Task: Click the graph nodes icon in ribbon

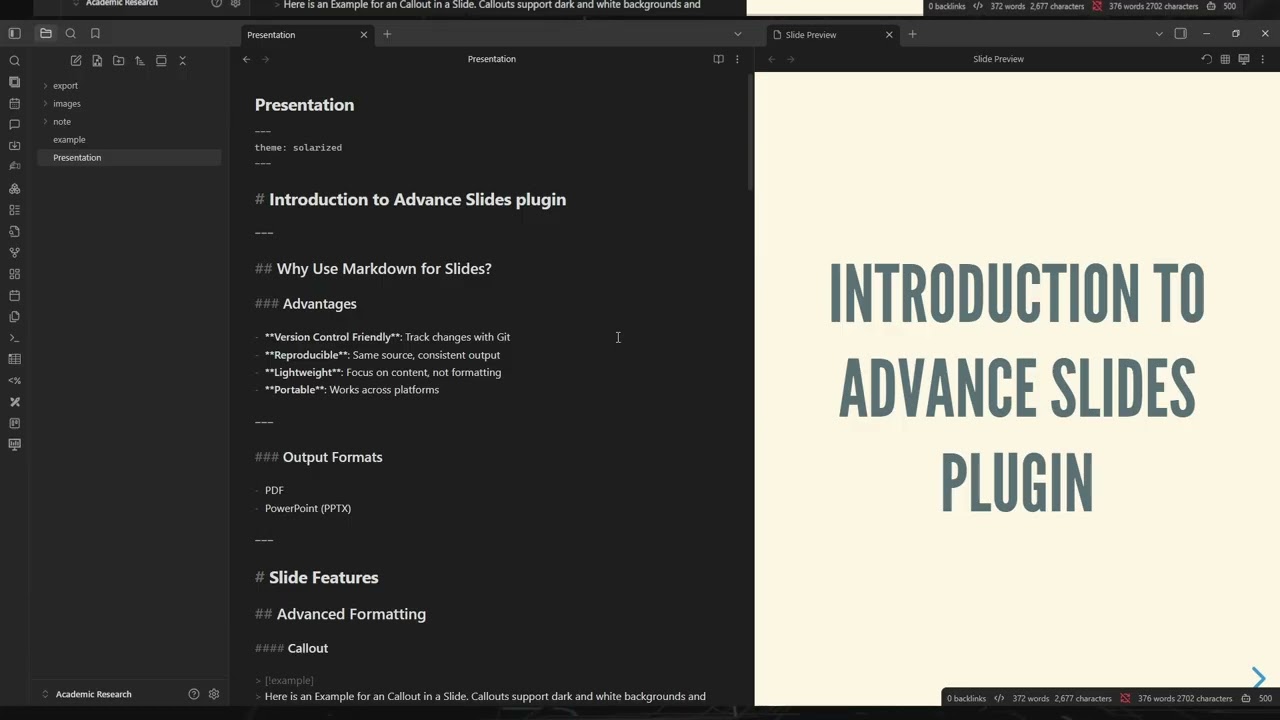Action: [14, 189]
